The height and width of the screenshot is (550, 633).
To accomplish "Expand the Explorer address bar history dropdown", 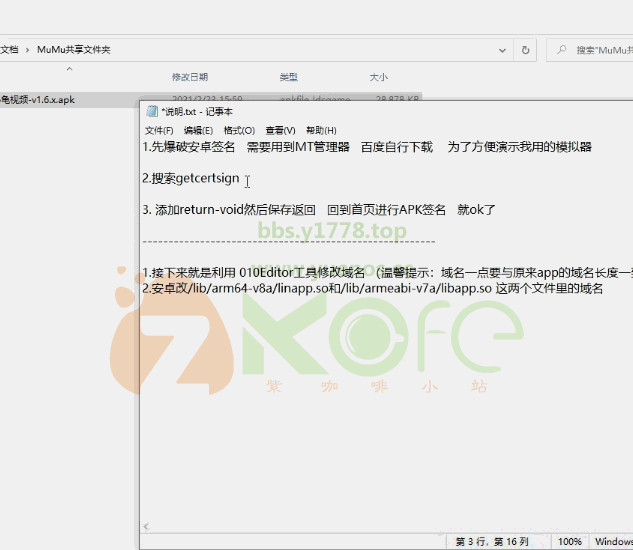I will click(502, 50).
